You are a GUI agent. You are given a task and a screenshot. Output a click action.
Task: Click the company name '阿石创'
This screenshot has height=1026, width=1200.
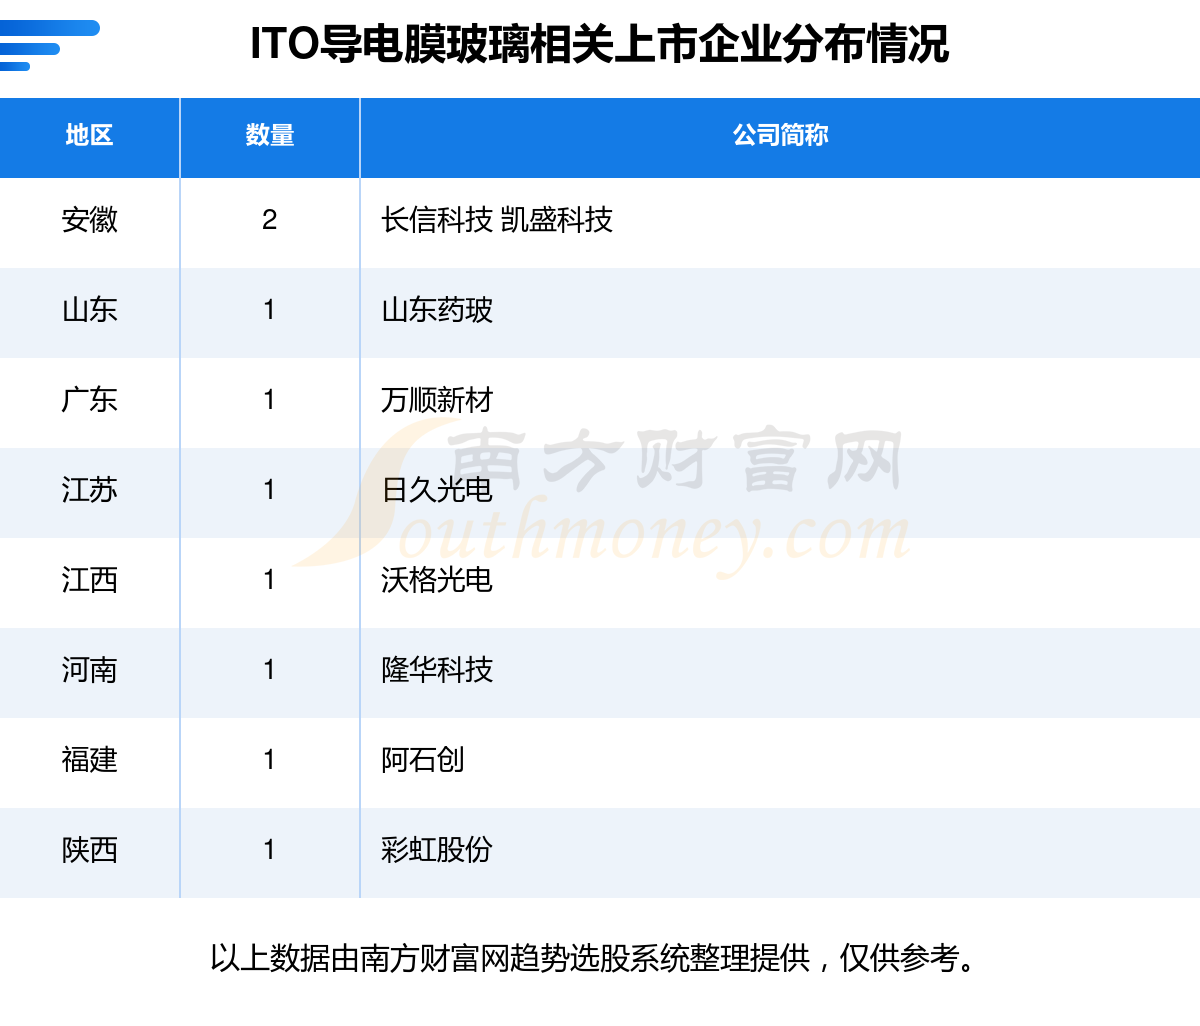tap(423, 760)
